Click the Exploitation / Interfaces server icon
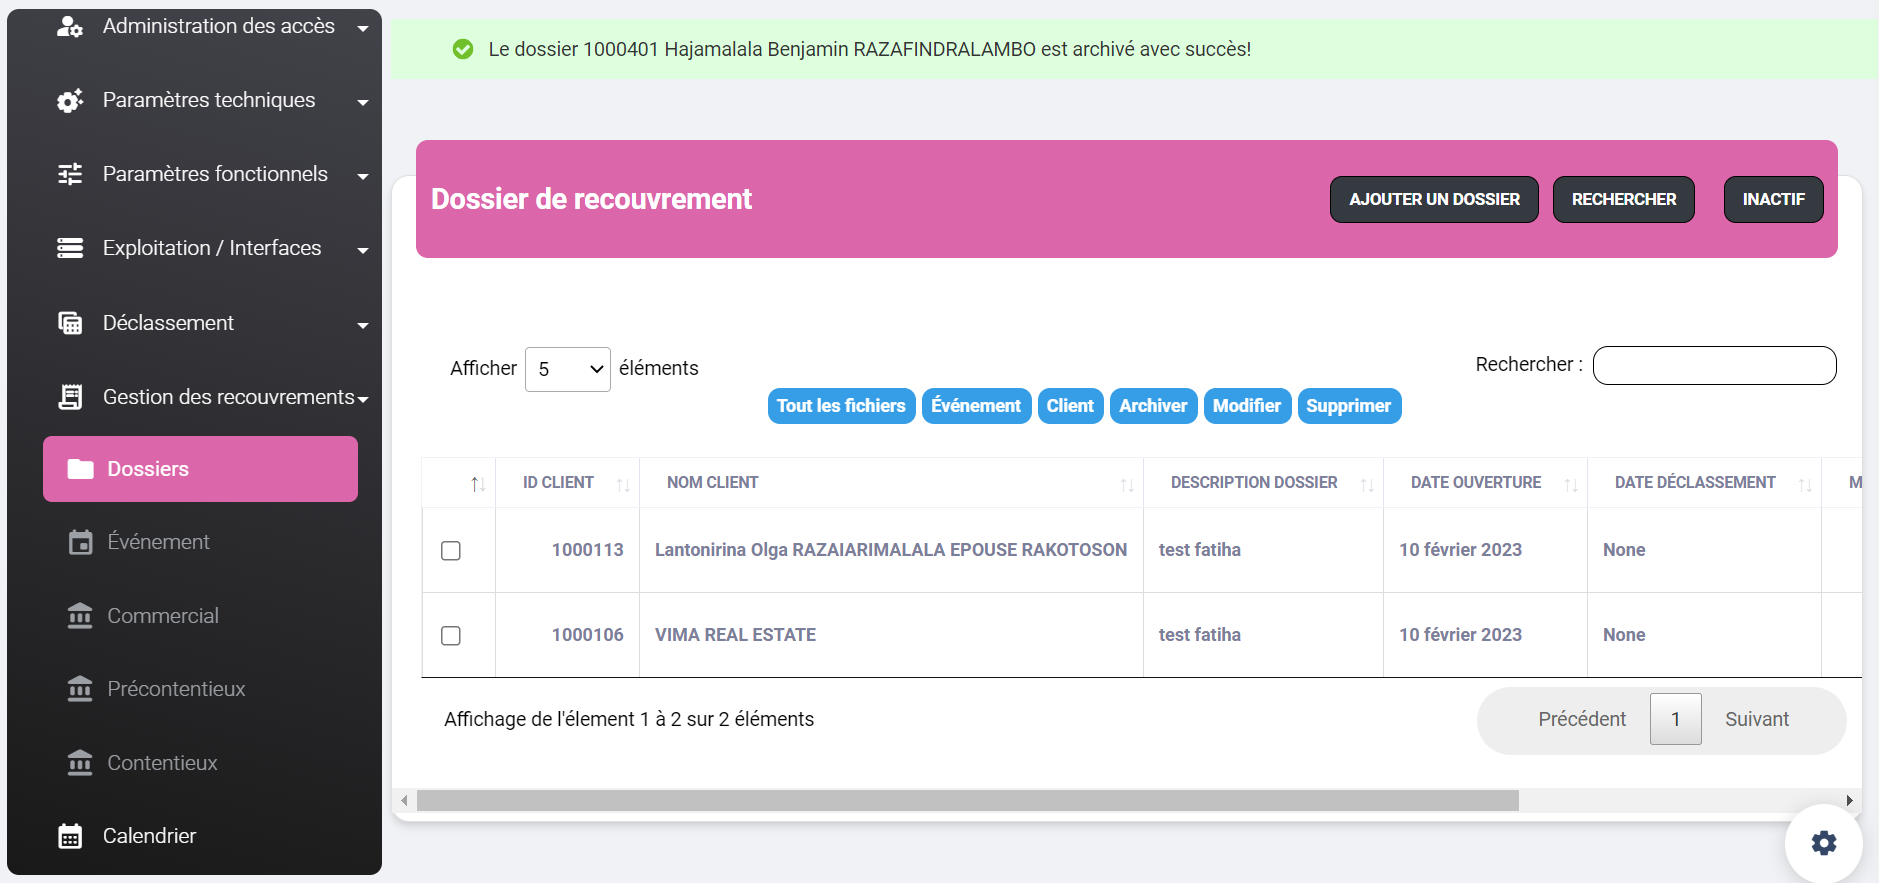This screenshot has height=883, width=1879. (69, 249)
